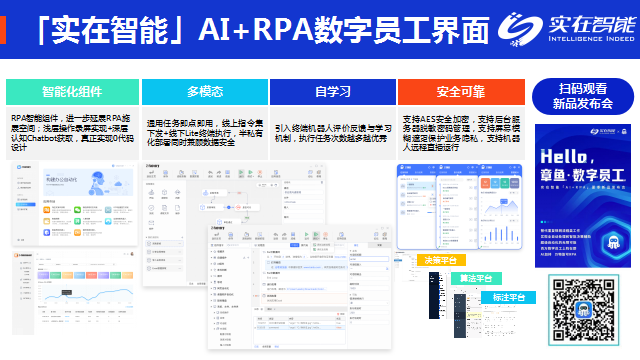Click the QR code image

(584, 310)
